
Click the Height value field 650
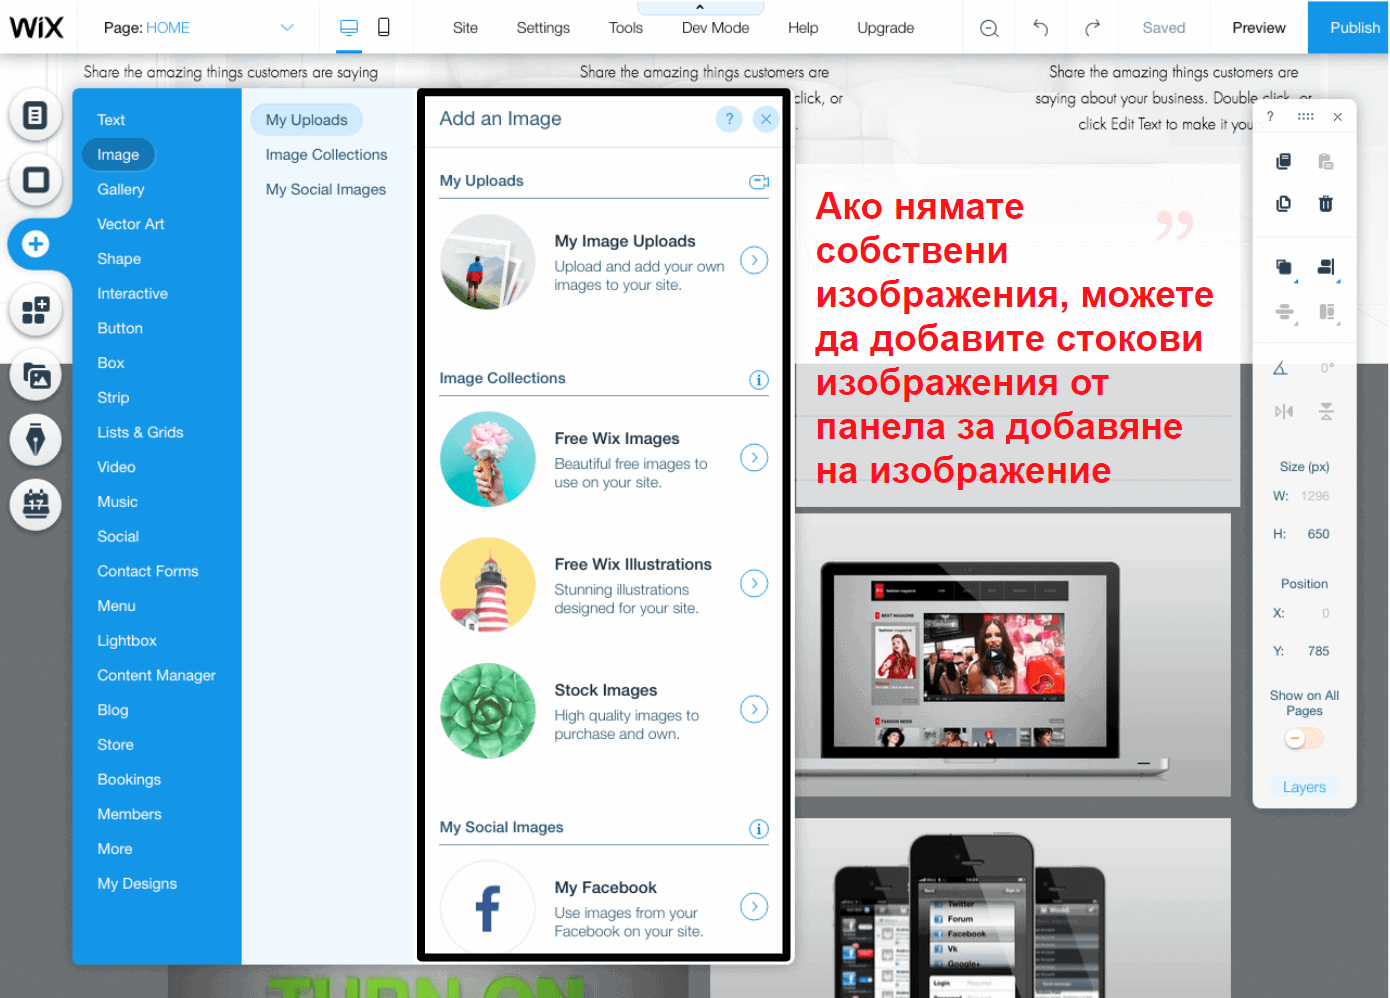(1318, 534)
